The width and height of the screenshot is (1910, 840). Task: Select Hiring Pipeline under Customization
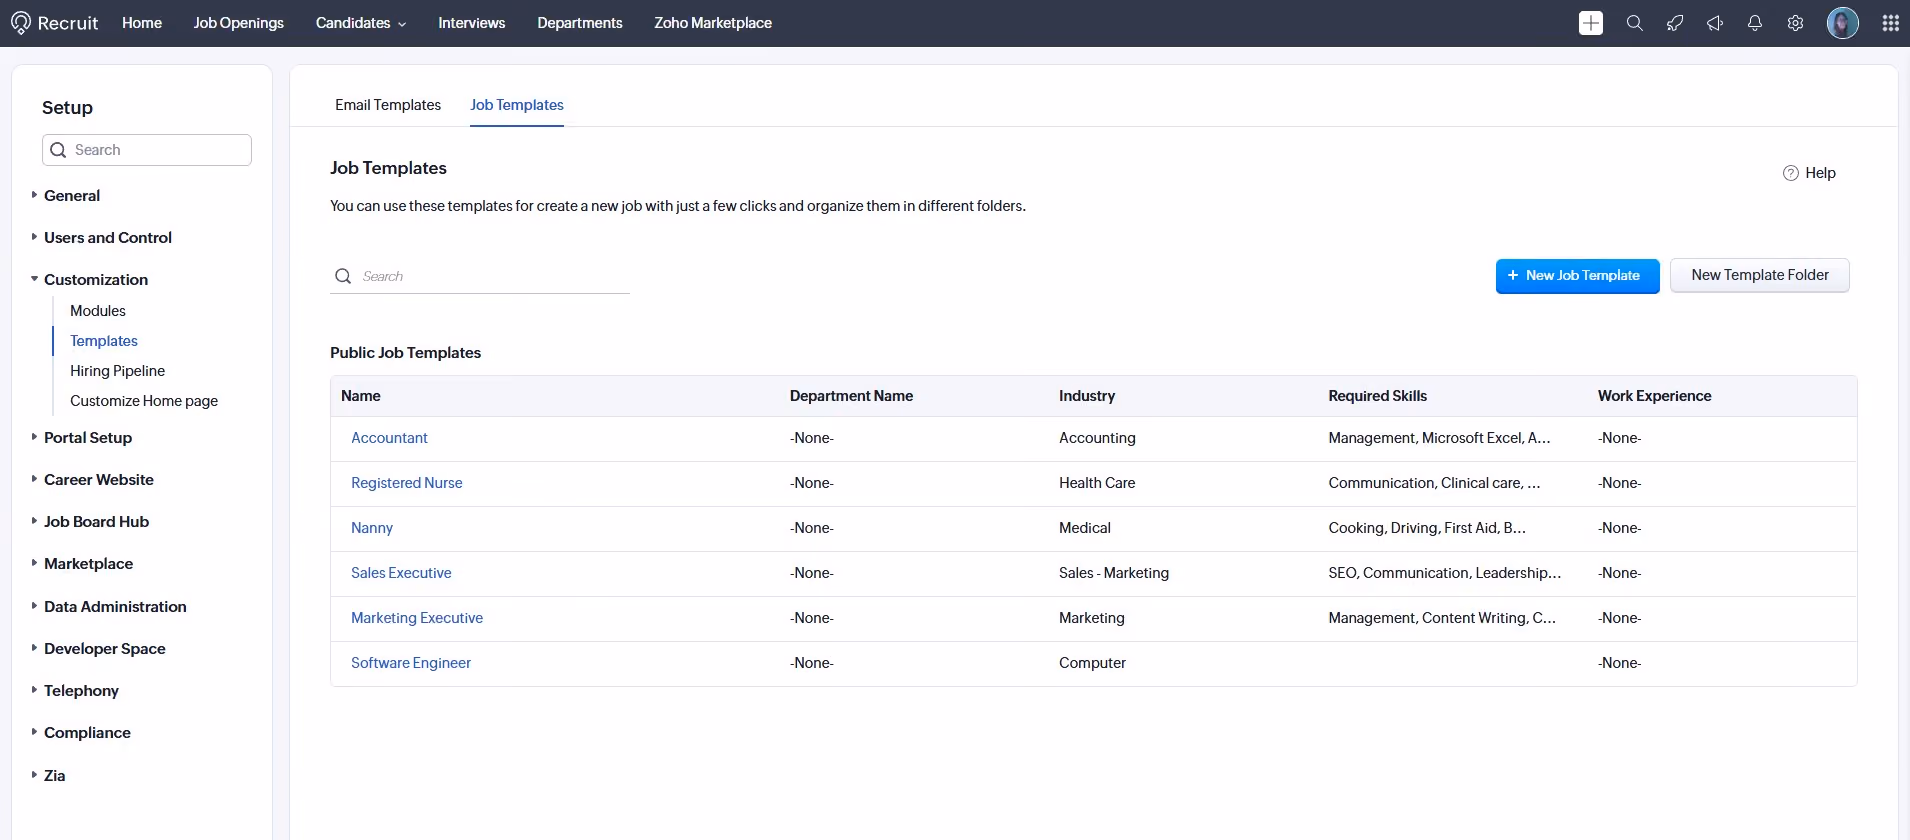coord(117,371)
